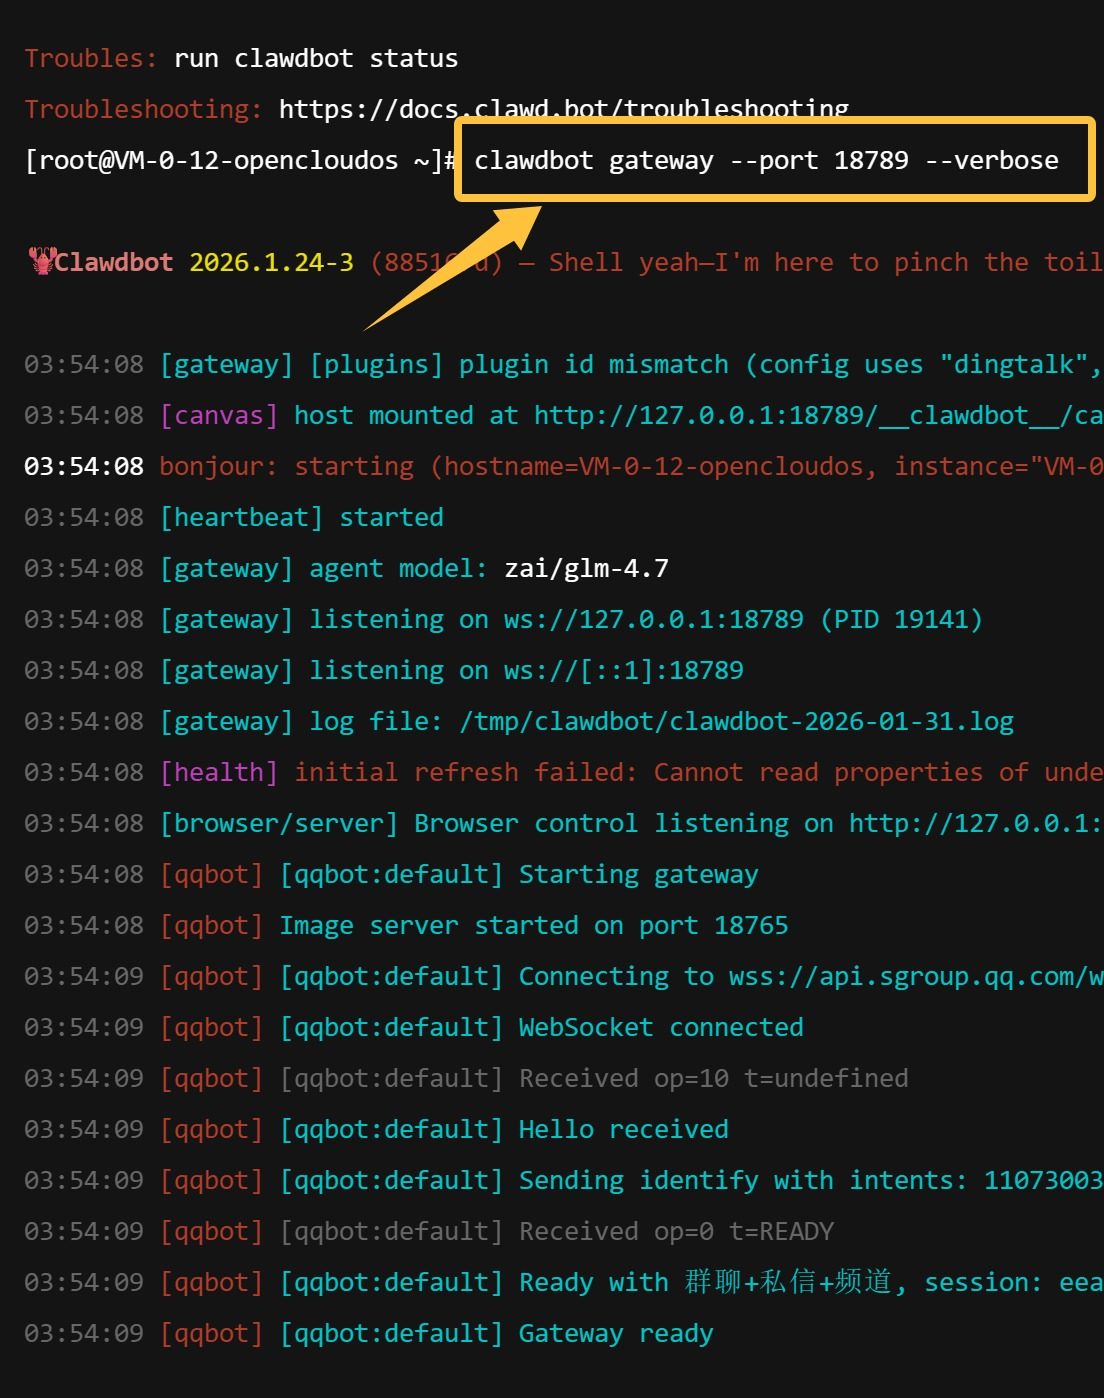
Task: Click the ws://127.0.0.1:18789 gateway address
Action: pos(653,619)
